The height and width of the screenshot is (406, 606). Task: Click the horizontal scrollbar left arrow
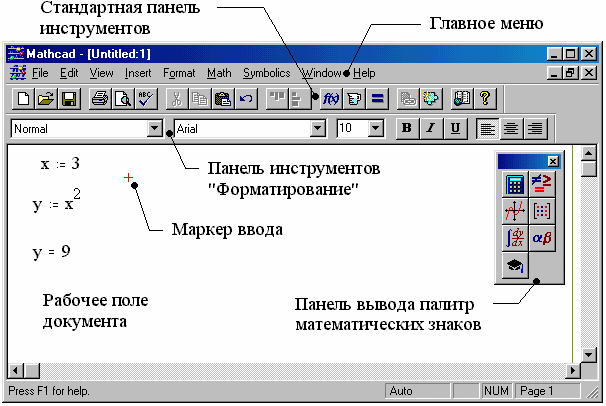click(15, 371)
